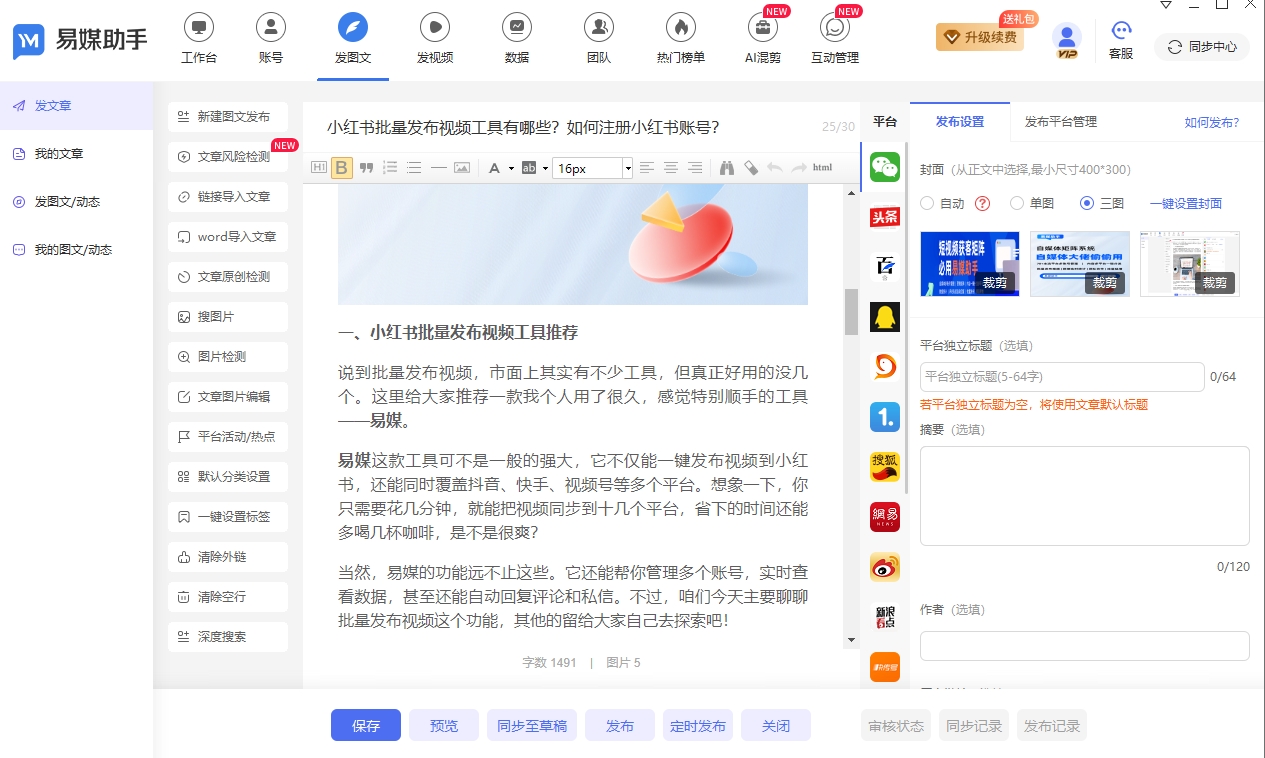
Task: Select the 自动 cover radio button
Action: tap(927, 203)
